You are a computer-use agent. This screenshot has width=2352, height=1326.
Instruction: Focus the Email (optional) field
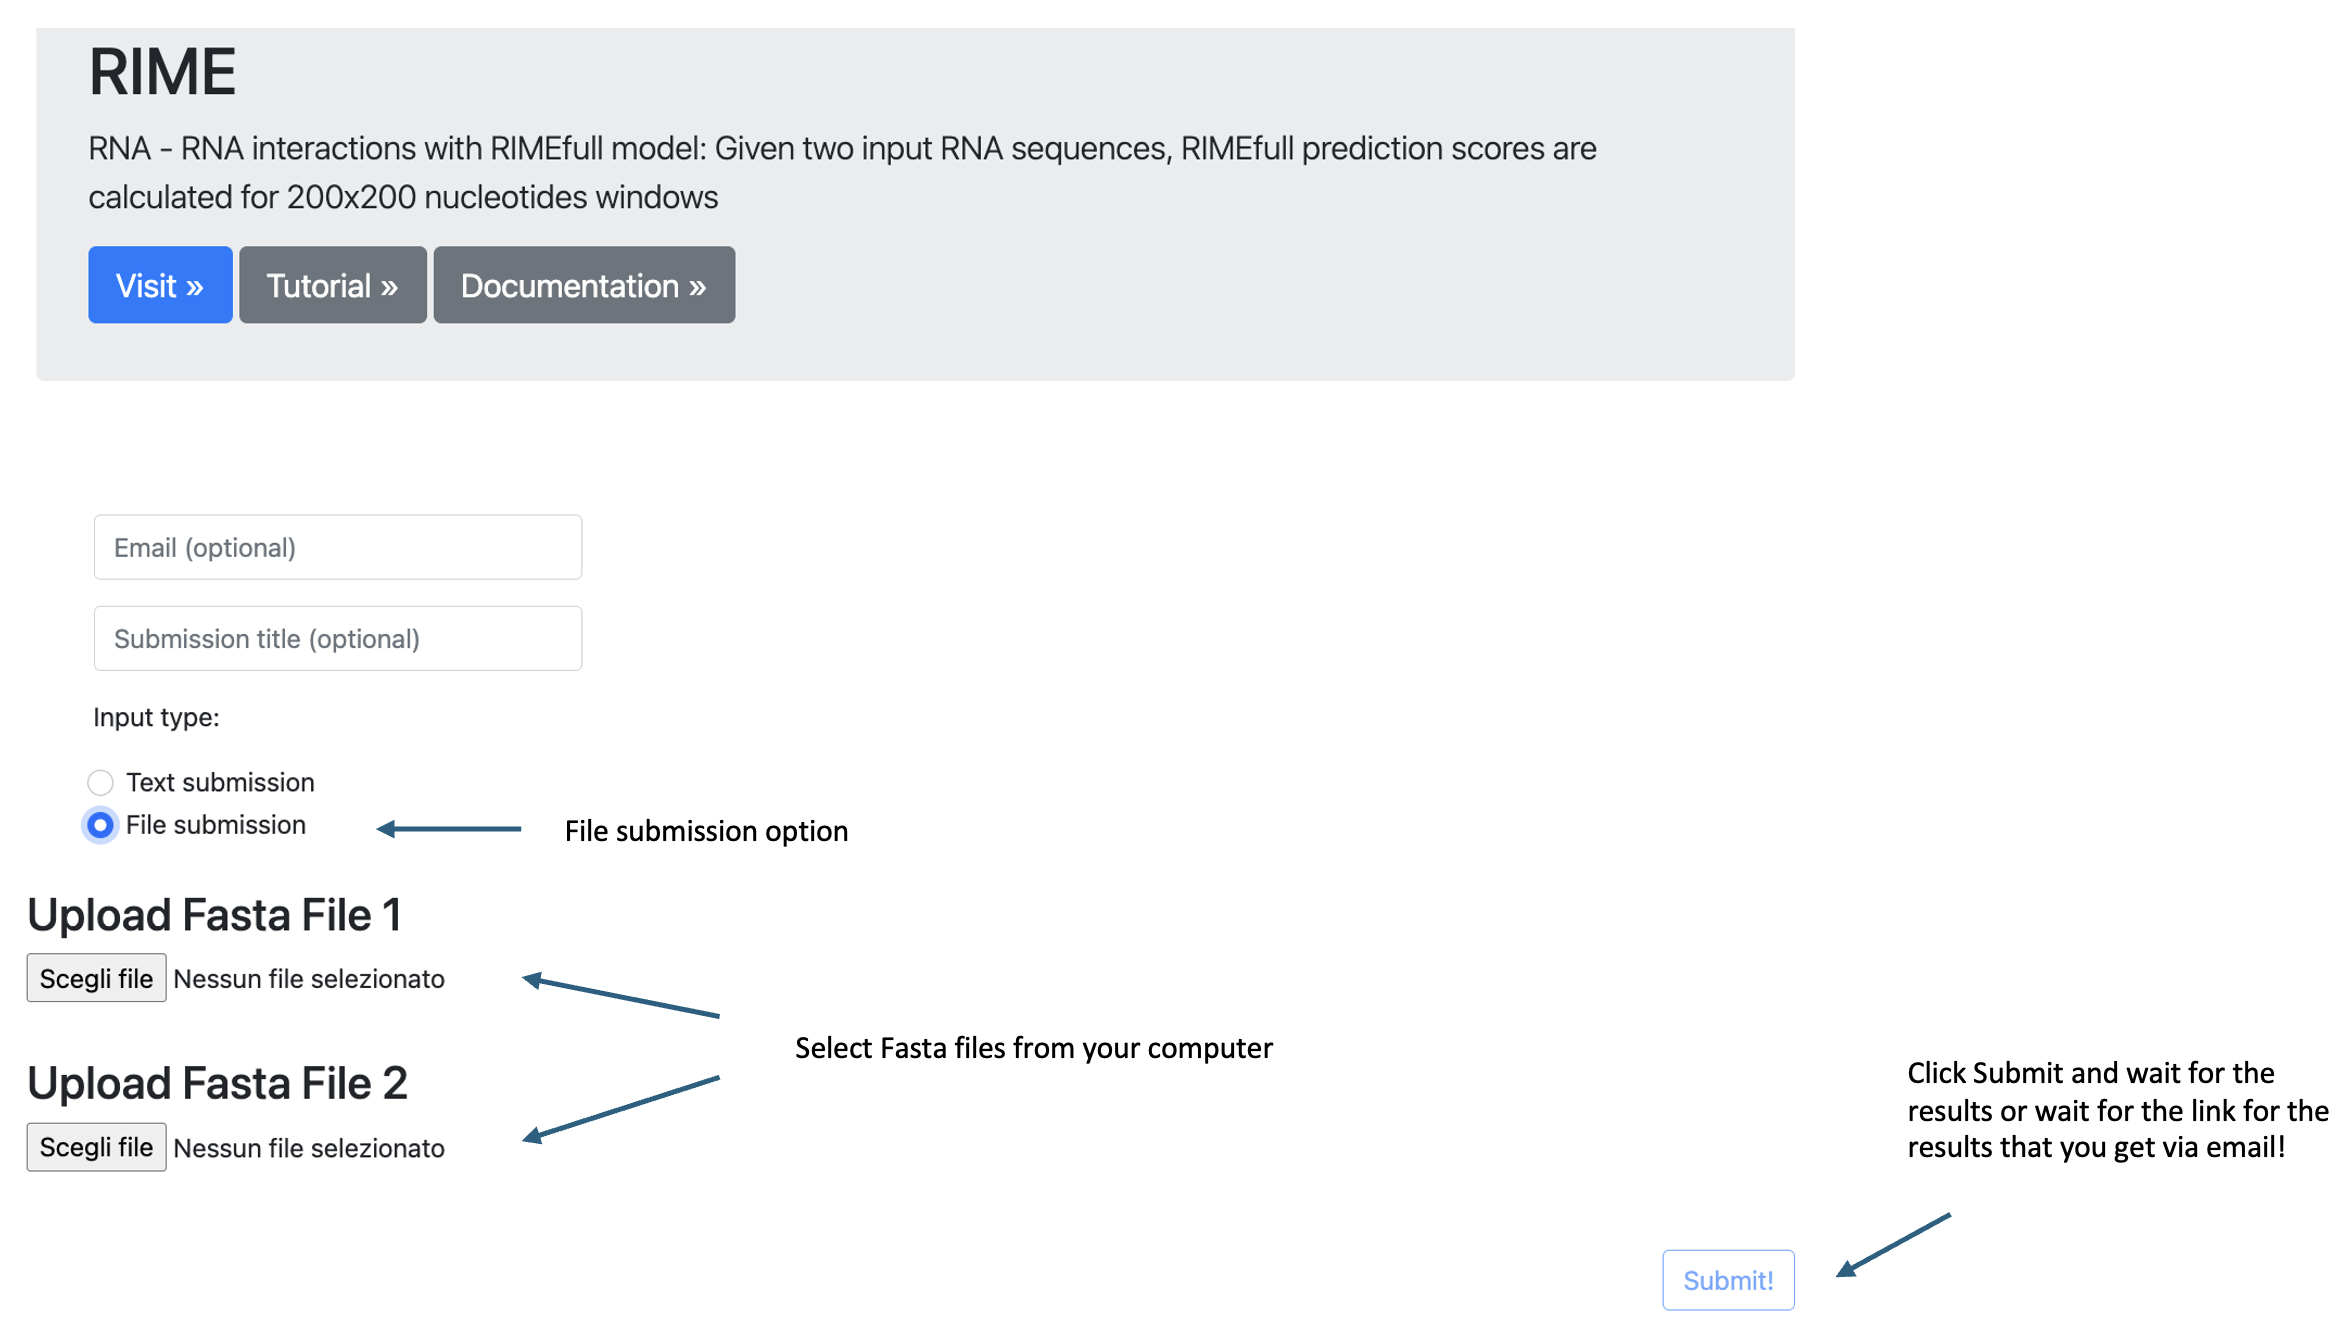pos(338,547)
